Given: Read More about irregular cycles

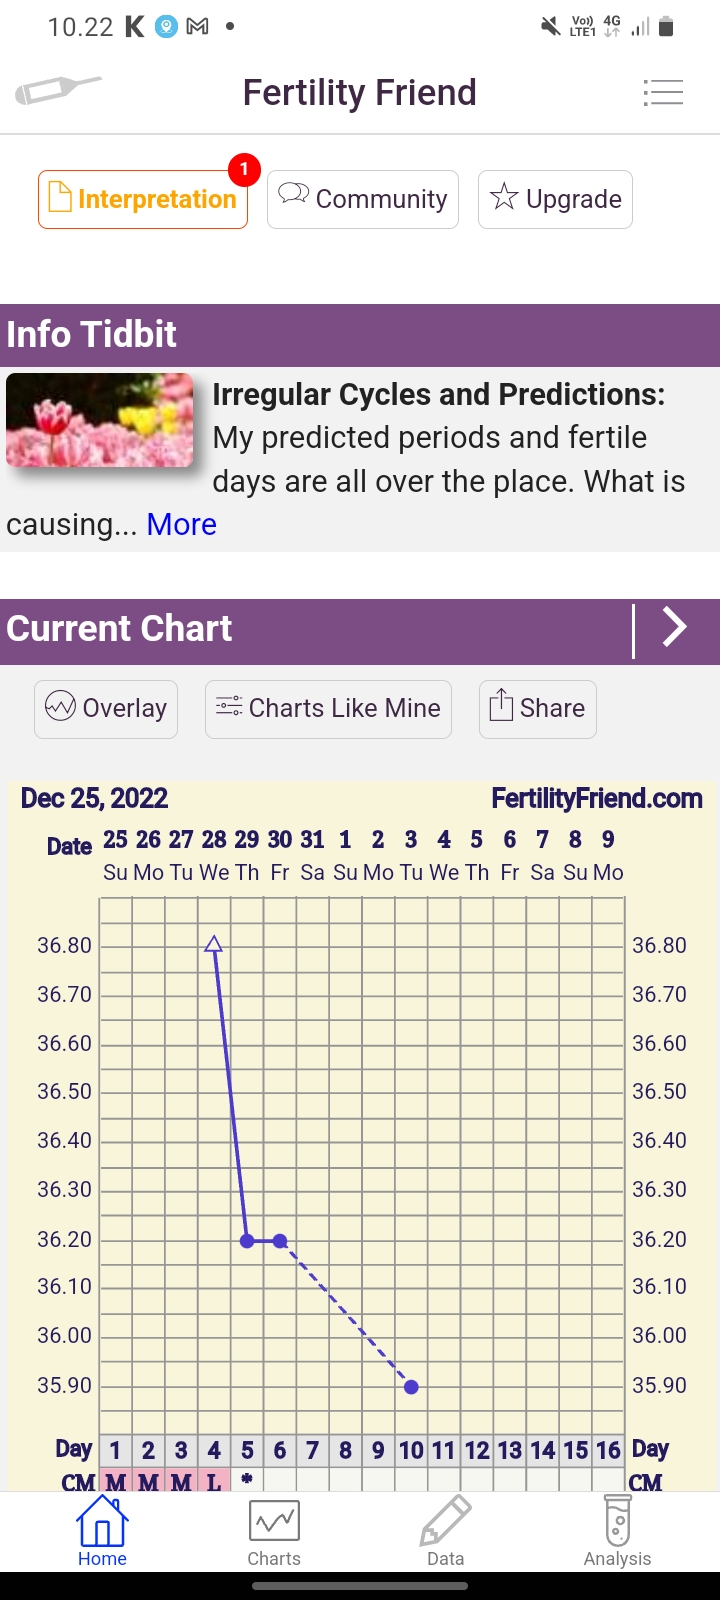Looking at the screenshot, I should (181, 524).
